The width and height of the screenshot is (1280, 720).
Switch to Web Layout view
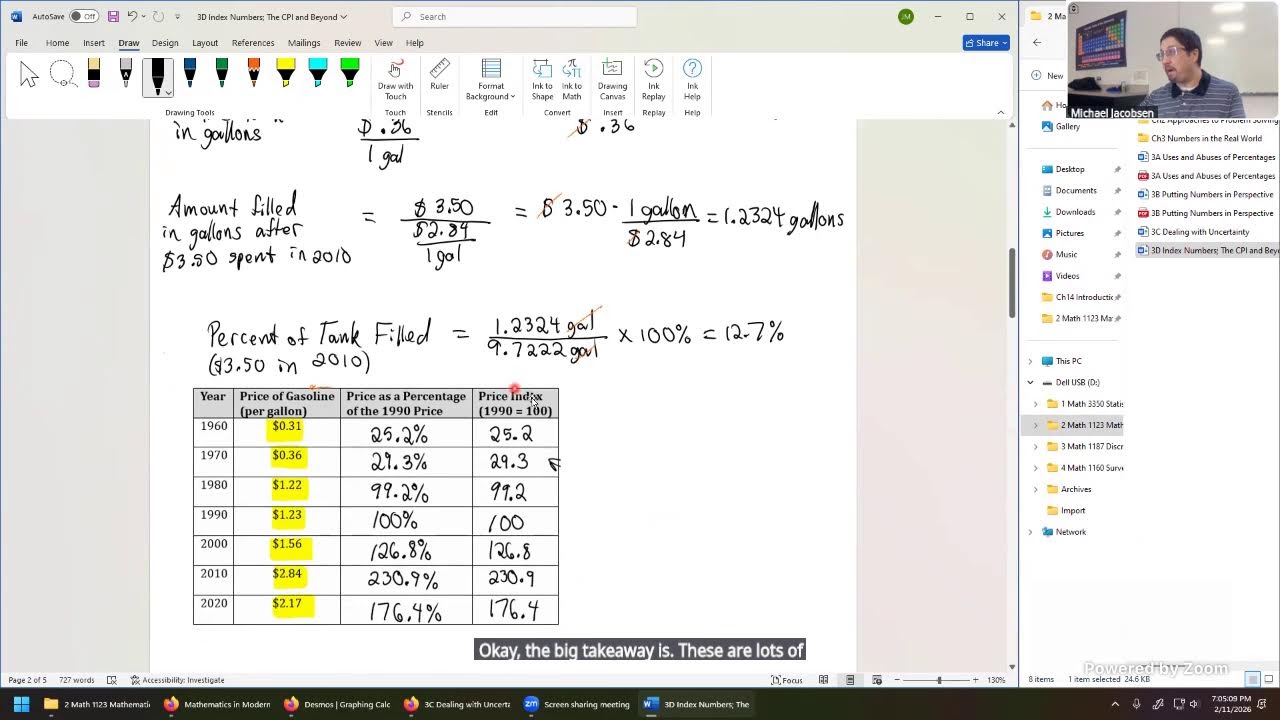point(876,680)
